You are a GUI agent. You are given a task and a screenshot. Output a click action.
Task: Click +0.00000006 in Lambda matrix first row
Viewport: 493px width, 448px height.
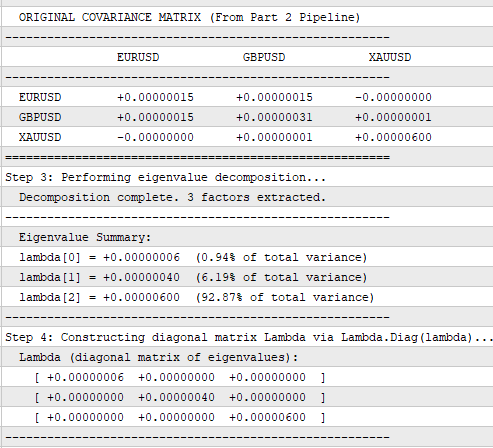pos(85,377)
